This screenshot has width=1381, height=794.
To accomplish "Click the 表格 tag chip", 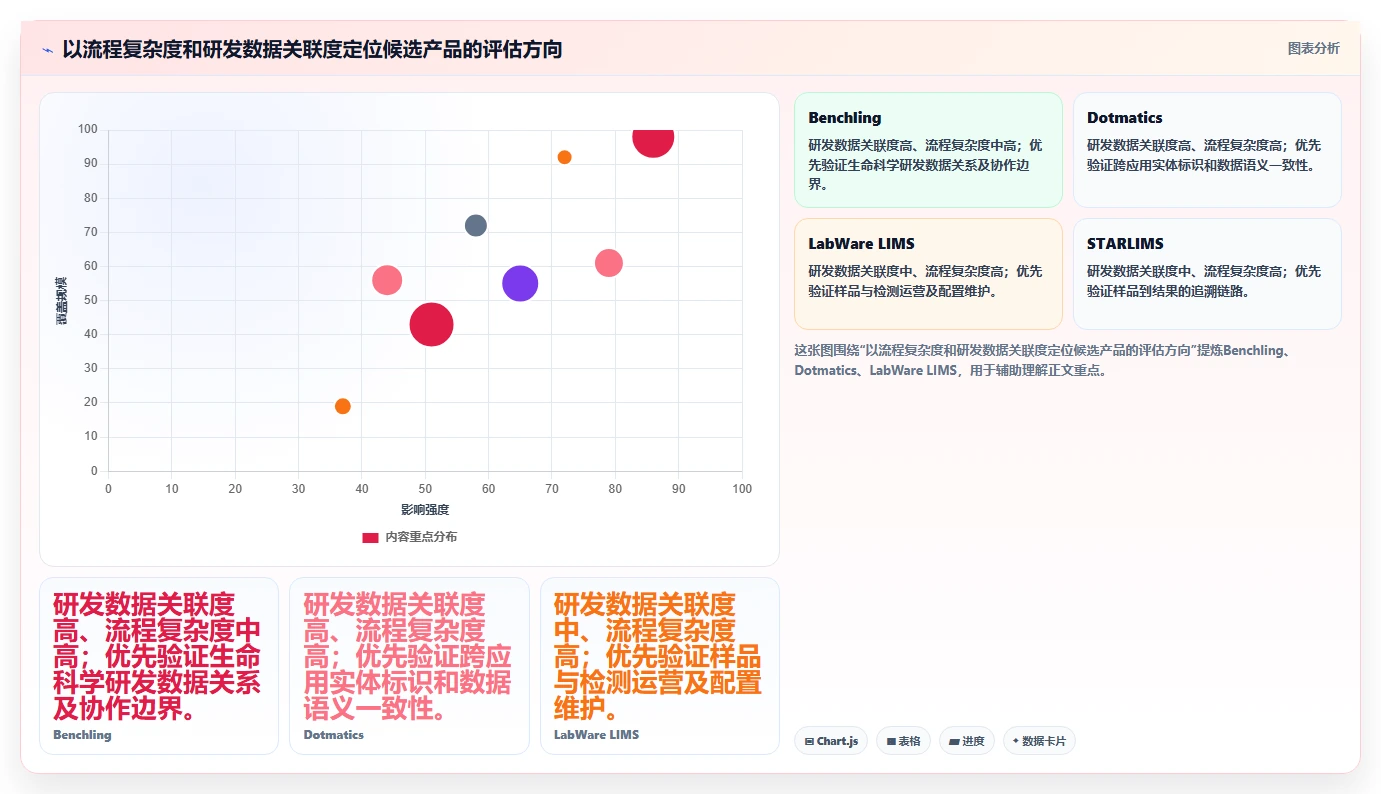I will (x=903, y=741).
